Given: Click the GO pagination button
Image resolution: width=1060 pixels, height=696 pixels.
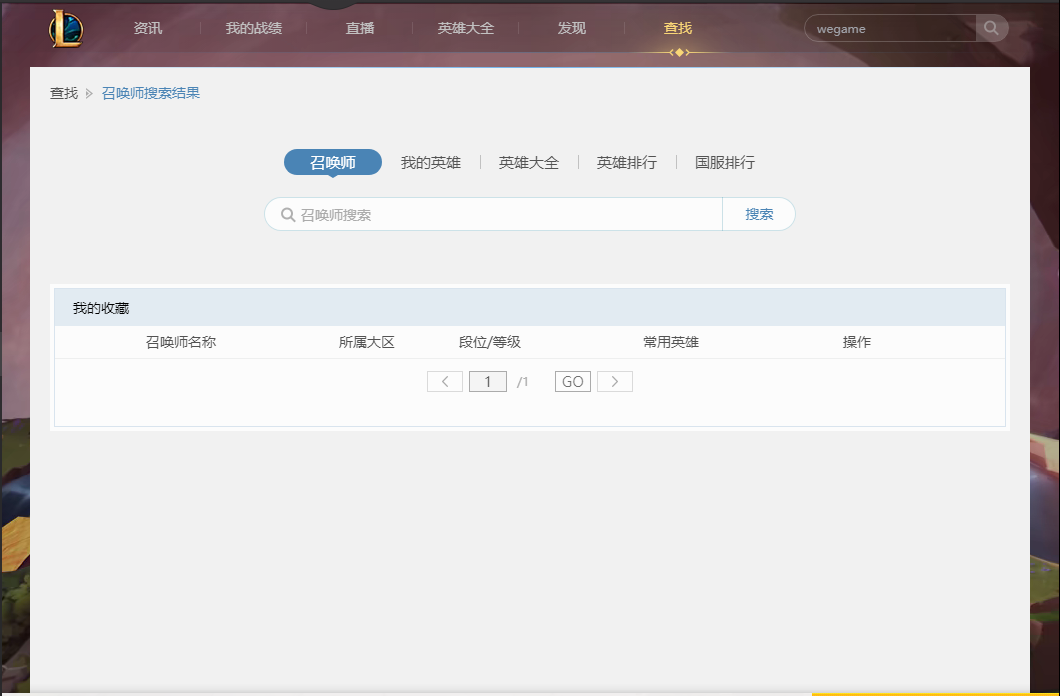Looking at the screenshot, I should point(573,382).
